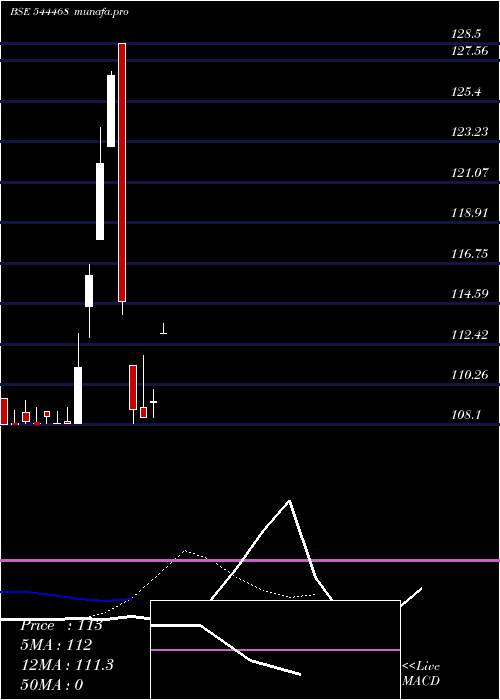Click the BSE 544468 ticker label

39,12
